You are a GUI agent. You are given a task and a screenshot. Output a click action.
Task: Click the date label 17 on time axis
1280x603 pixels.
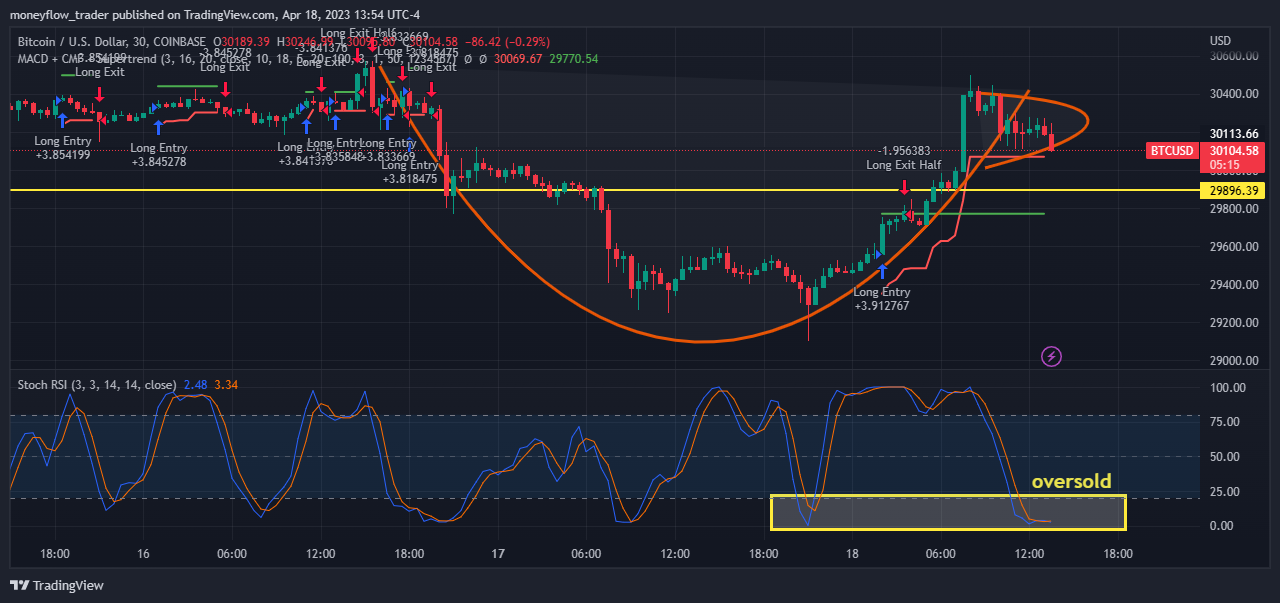click(x=498, y=553)
